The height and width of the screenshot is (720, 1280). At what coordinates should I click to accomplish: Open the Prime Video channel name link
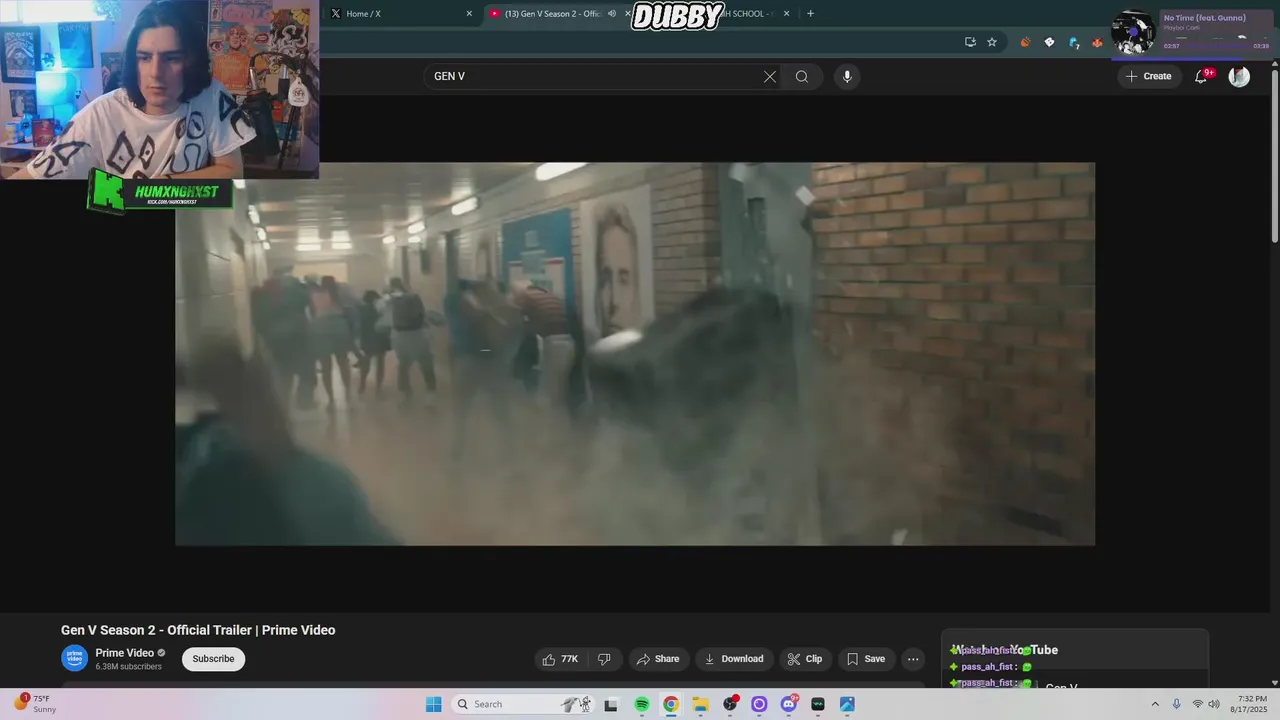click(124, 653)
